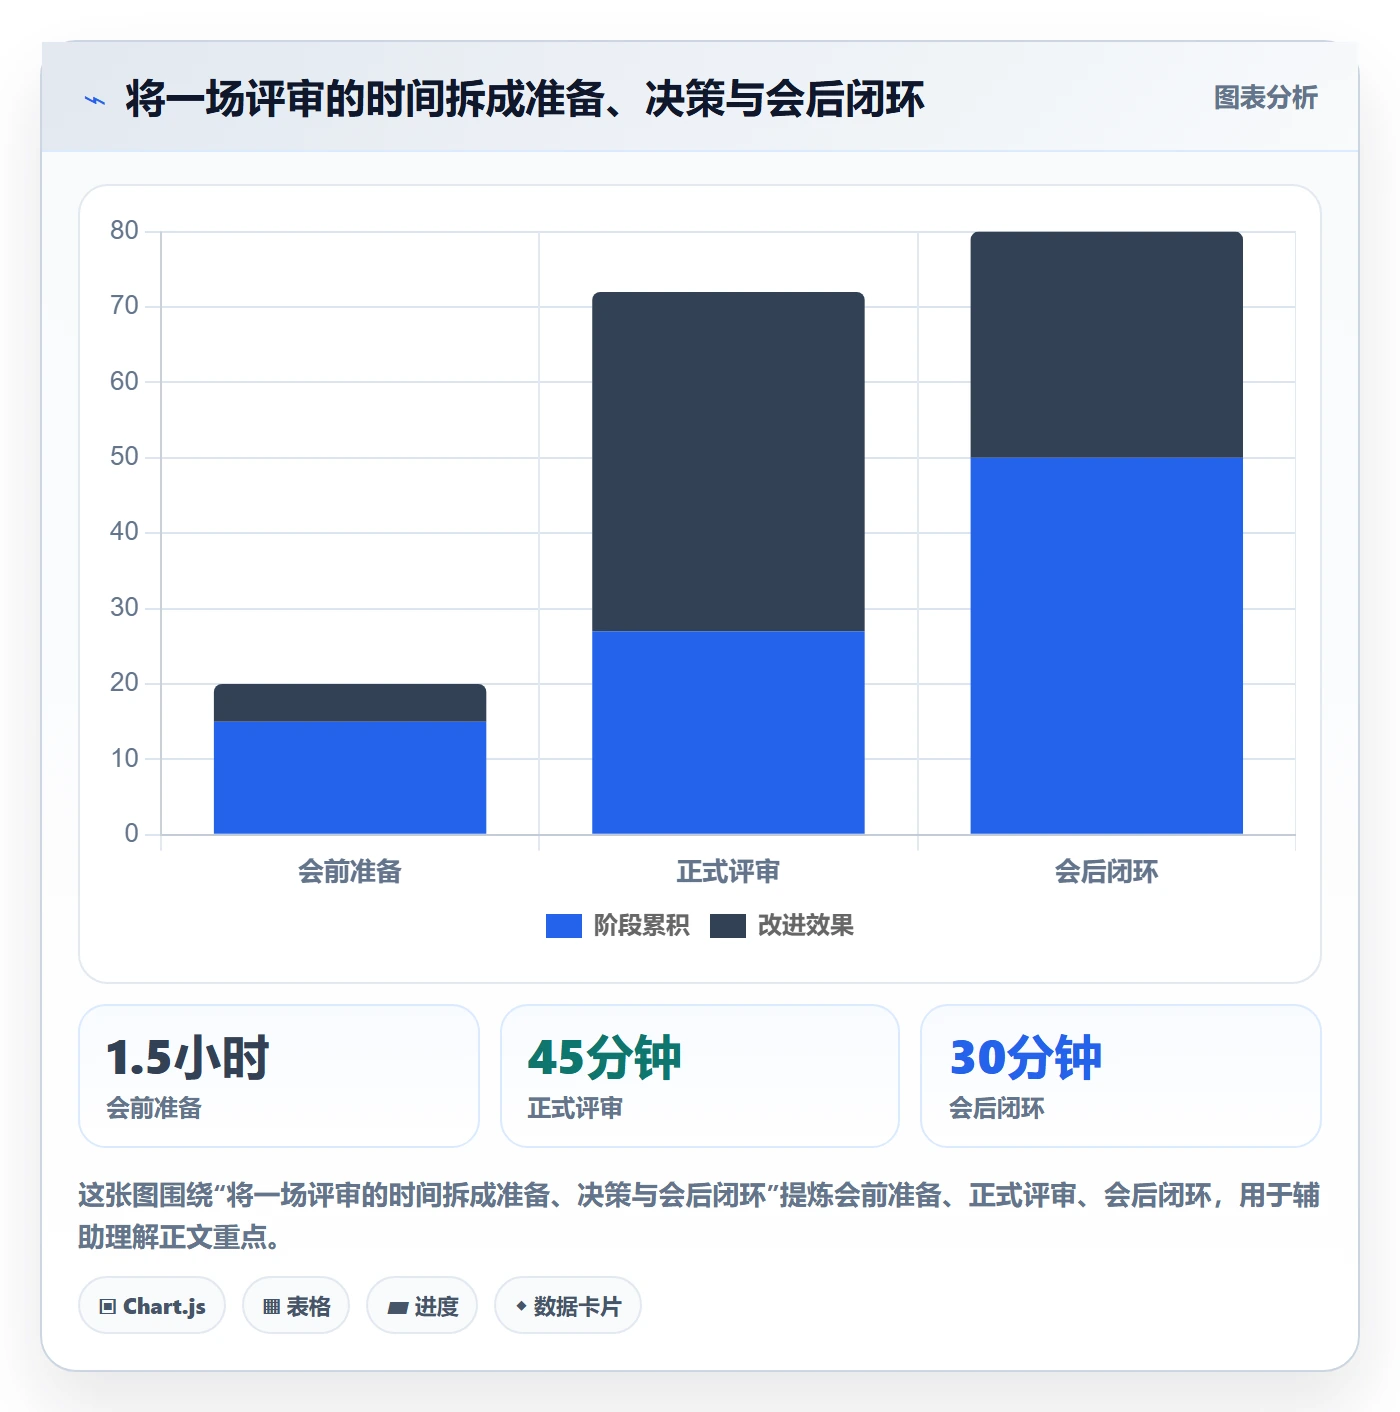Click the y-axis value 80
1400x1412 pixels.
(x=124, y=231)
